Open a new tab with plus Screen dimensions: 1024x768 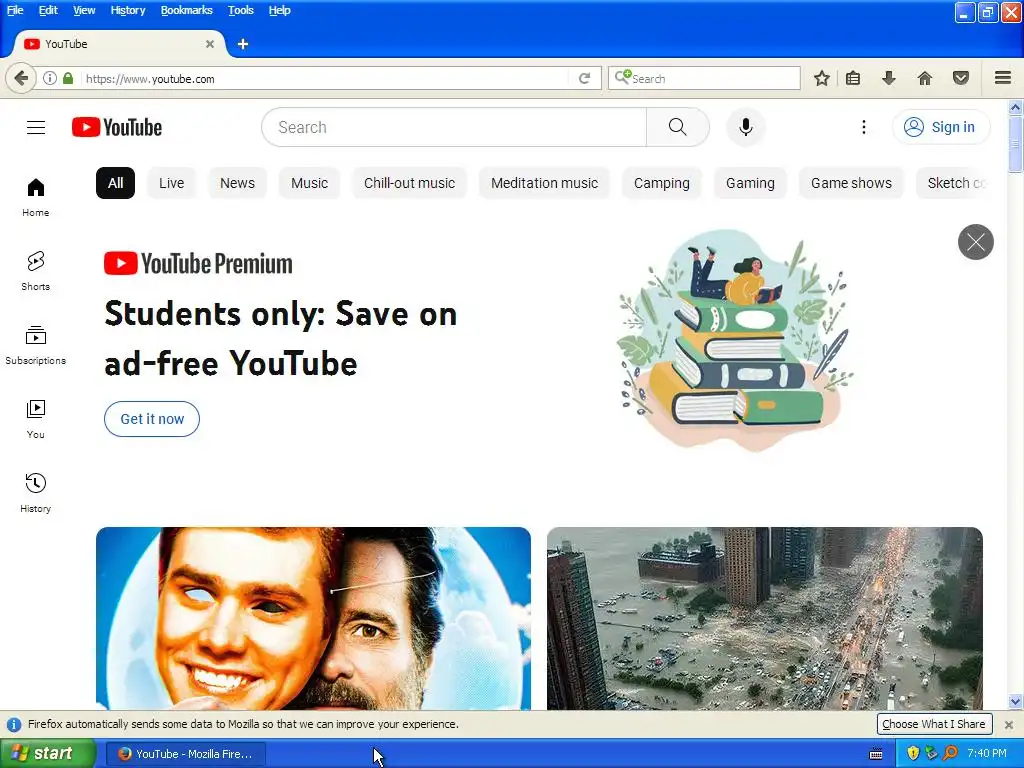tap(243, 44)
